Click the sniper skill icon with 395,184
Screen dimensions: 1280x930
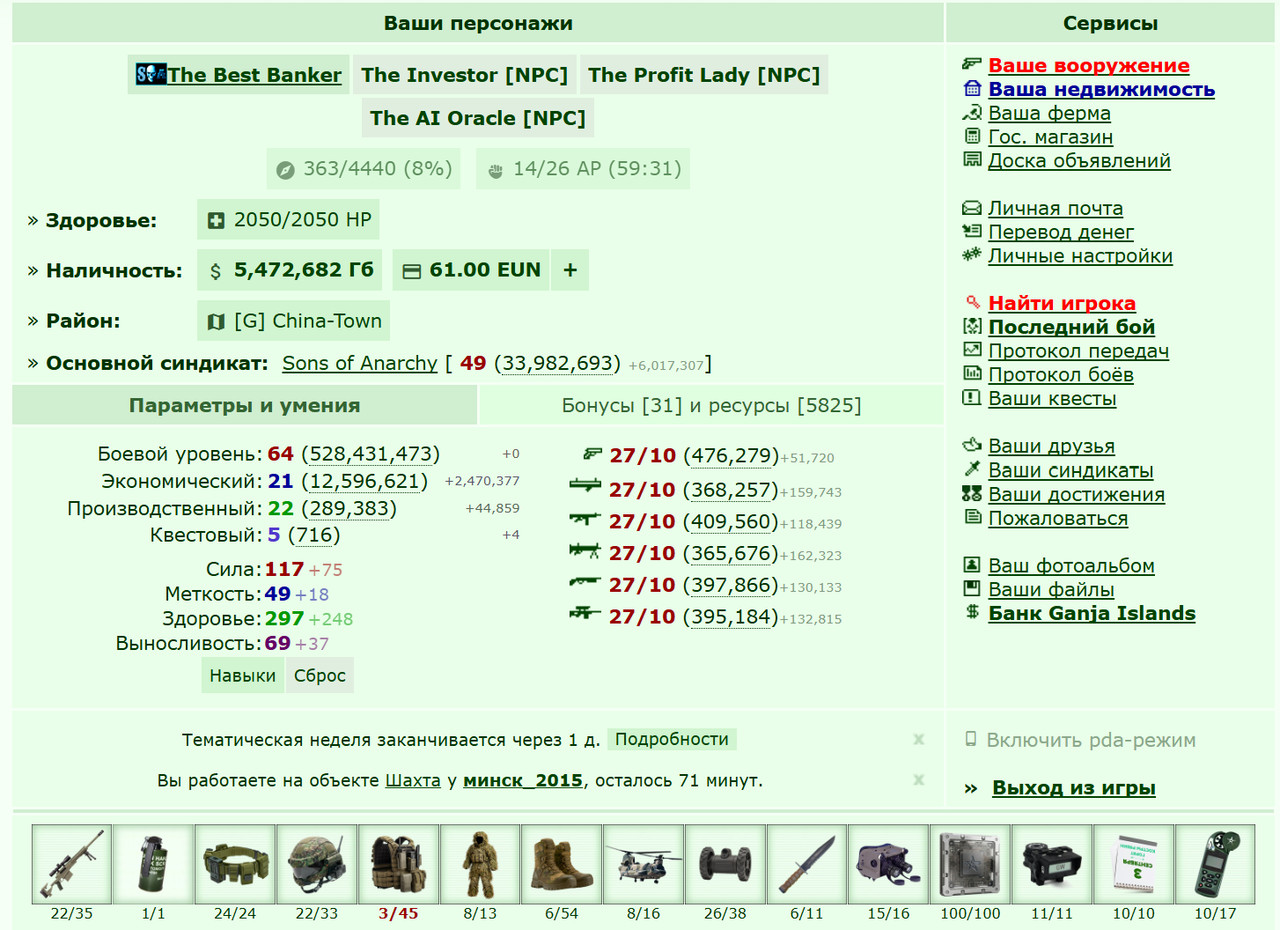coord(585,615)
